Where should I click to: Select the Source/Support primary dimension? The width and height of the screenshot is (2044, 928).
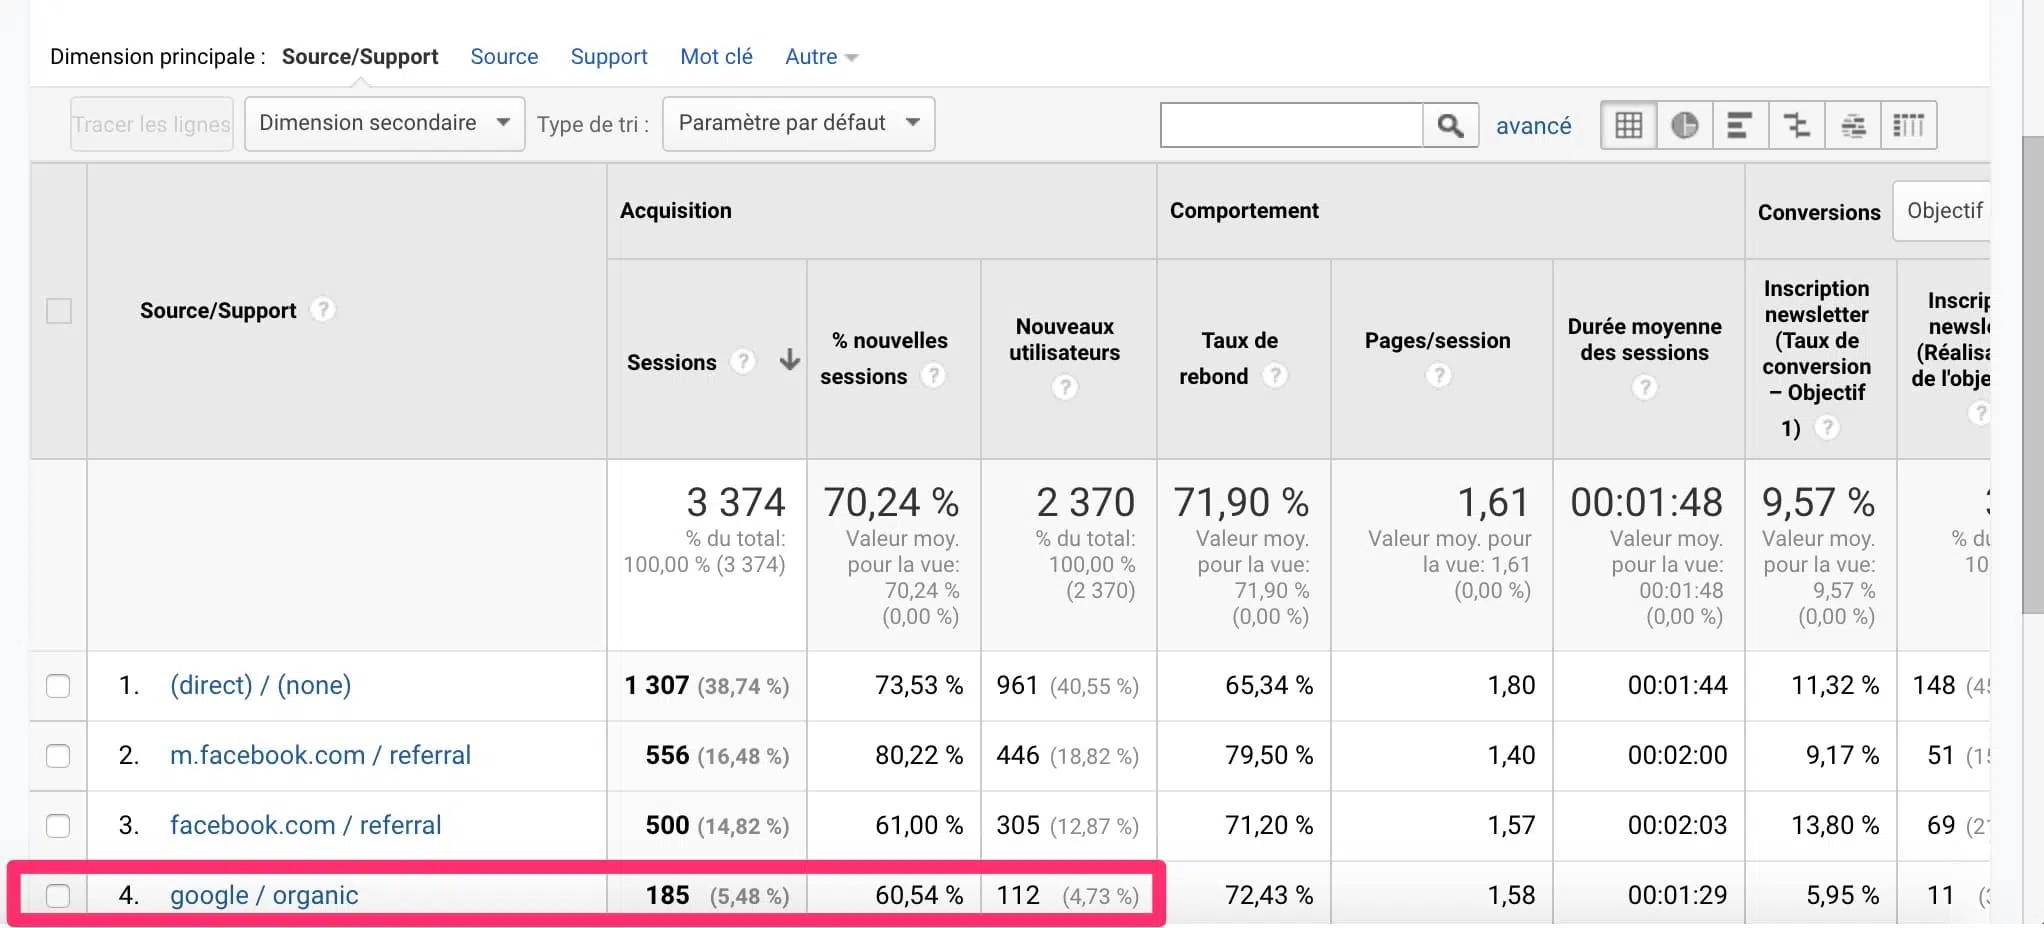click(x=360, y=57)
